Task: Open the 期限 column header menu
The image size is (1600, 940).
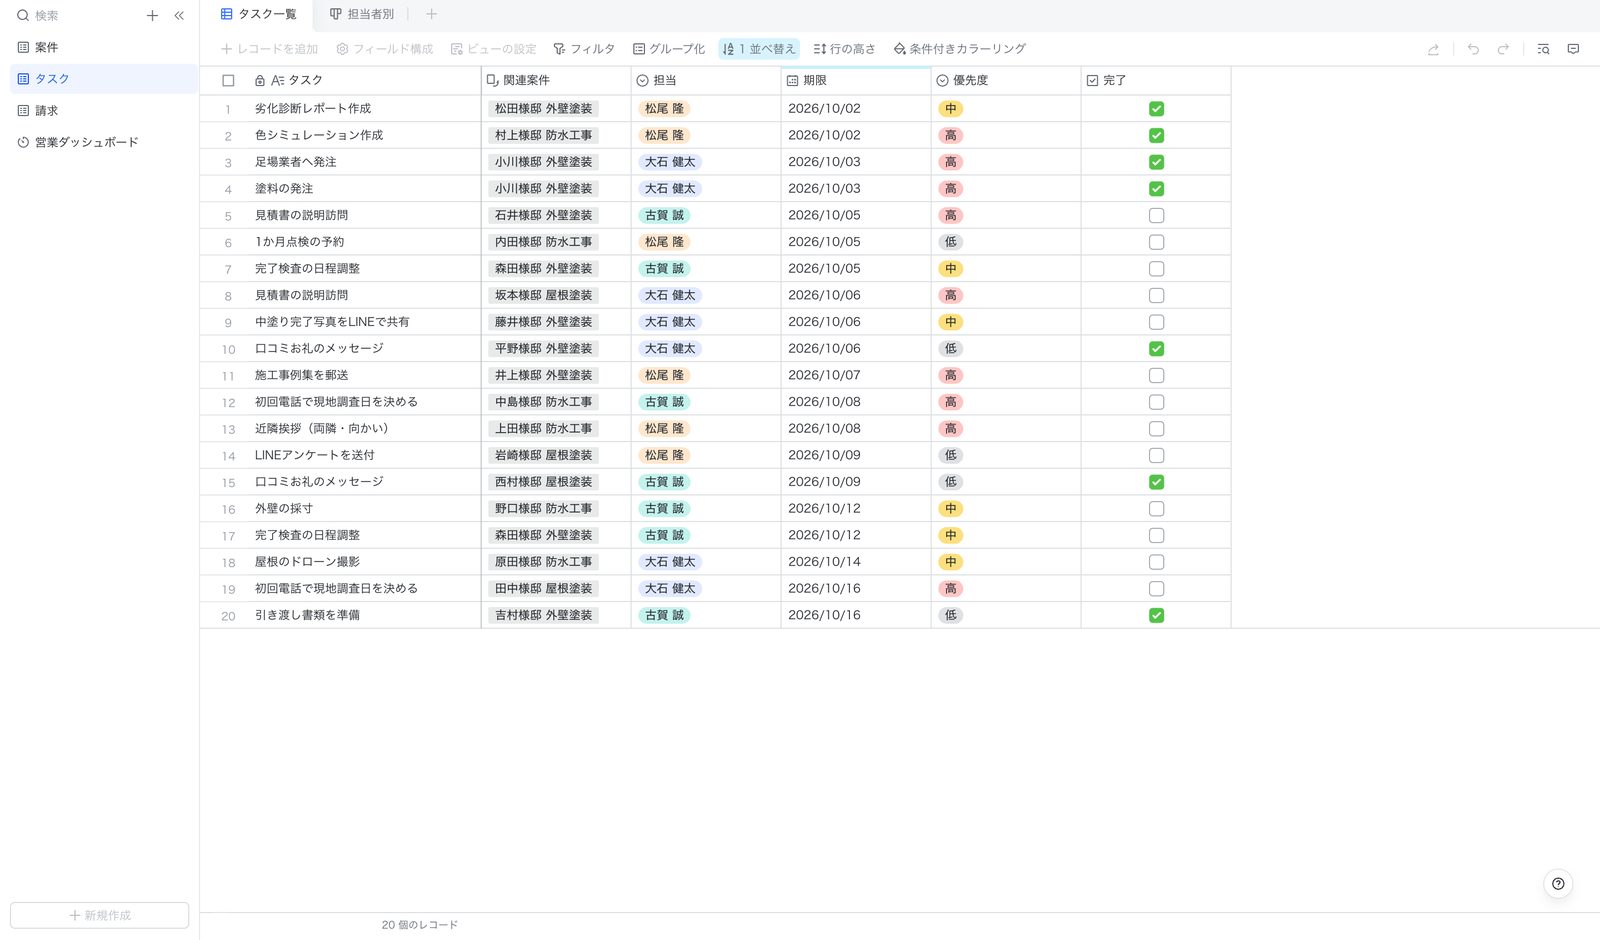Action: [x=856, y=81]
